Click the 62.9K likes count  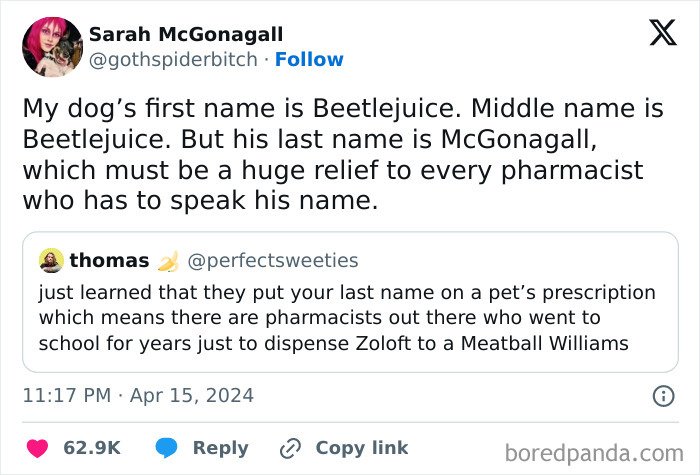click(x=92, y=447)
